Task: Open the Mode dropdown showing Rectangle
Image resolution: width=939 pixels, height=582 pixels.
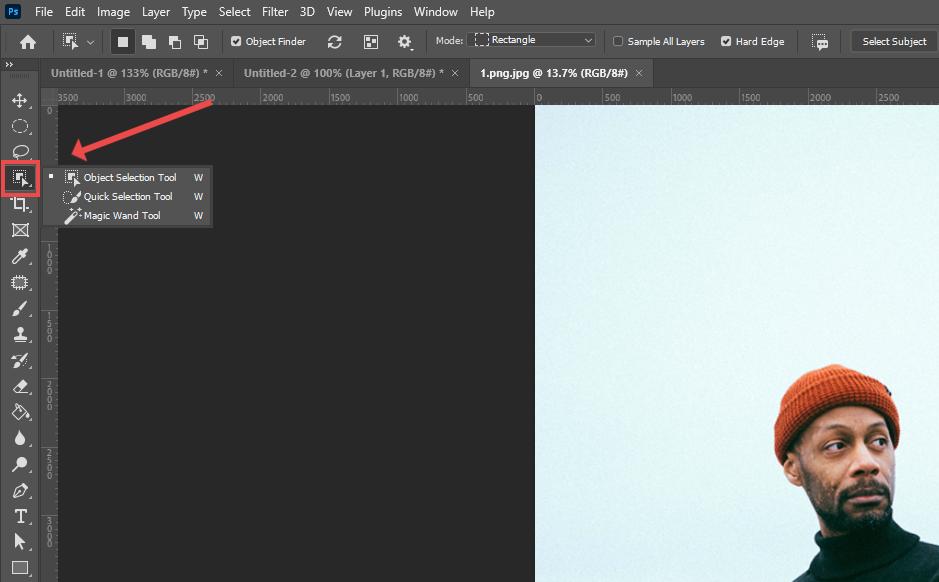Action: pos(531,40)
